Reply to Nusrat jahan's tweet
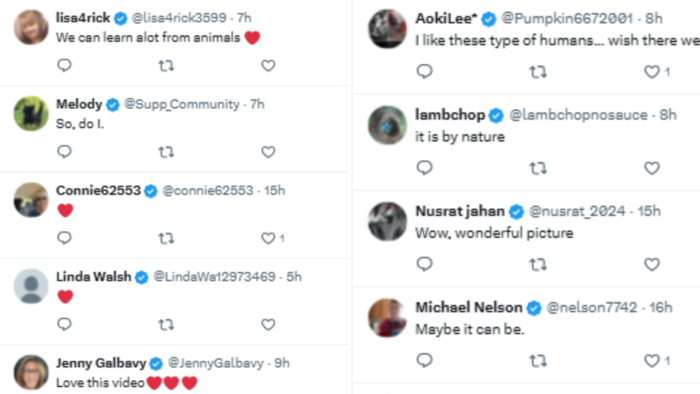 (425, 264)
